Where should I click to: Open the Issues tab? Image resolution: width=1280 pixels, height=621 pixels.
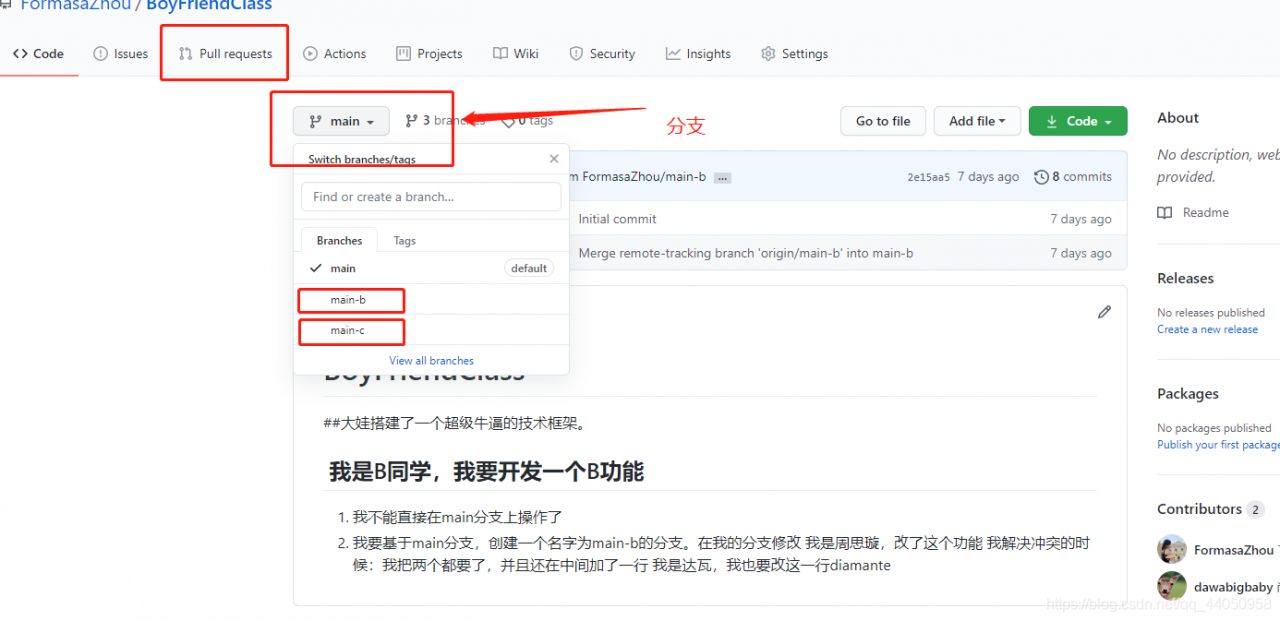tap(120, 54)
